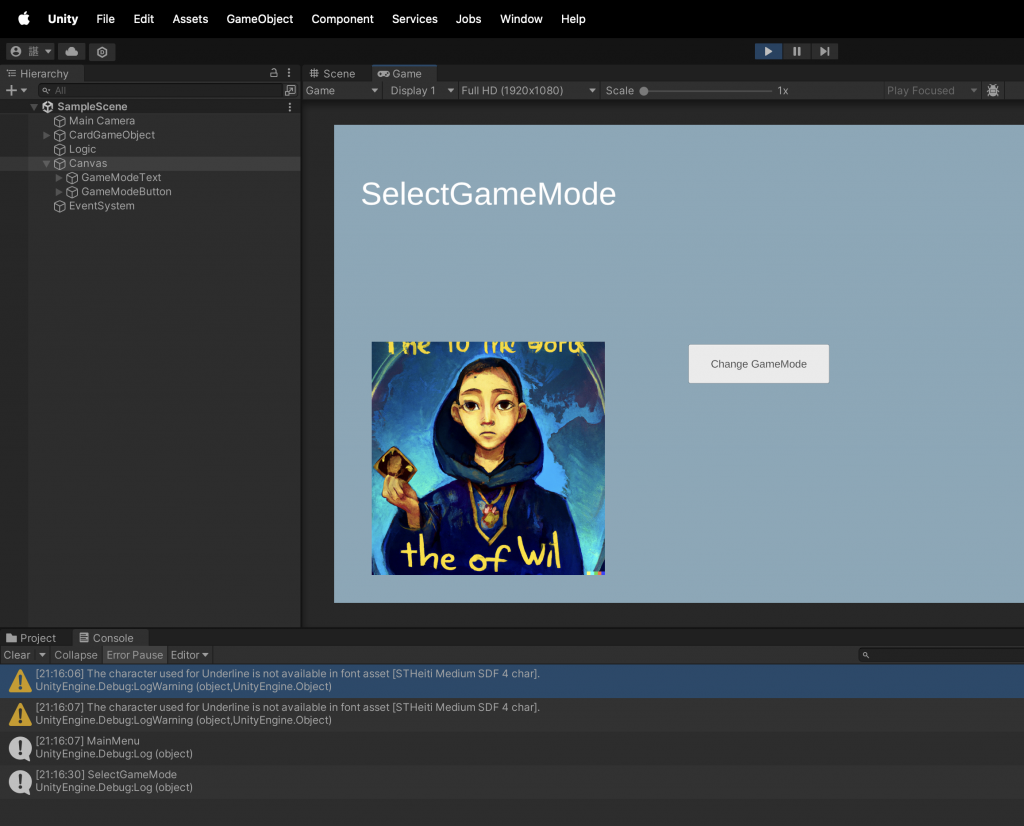Screen dimensions: 1024x826
Task: Select the MainMenu log entry
Action: [x=512, y=748]
